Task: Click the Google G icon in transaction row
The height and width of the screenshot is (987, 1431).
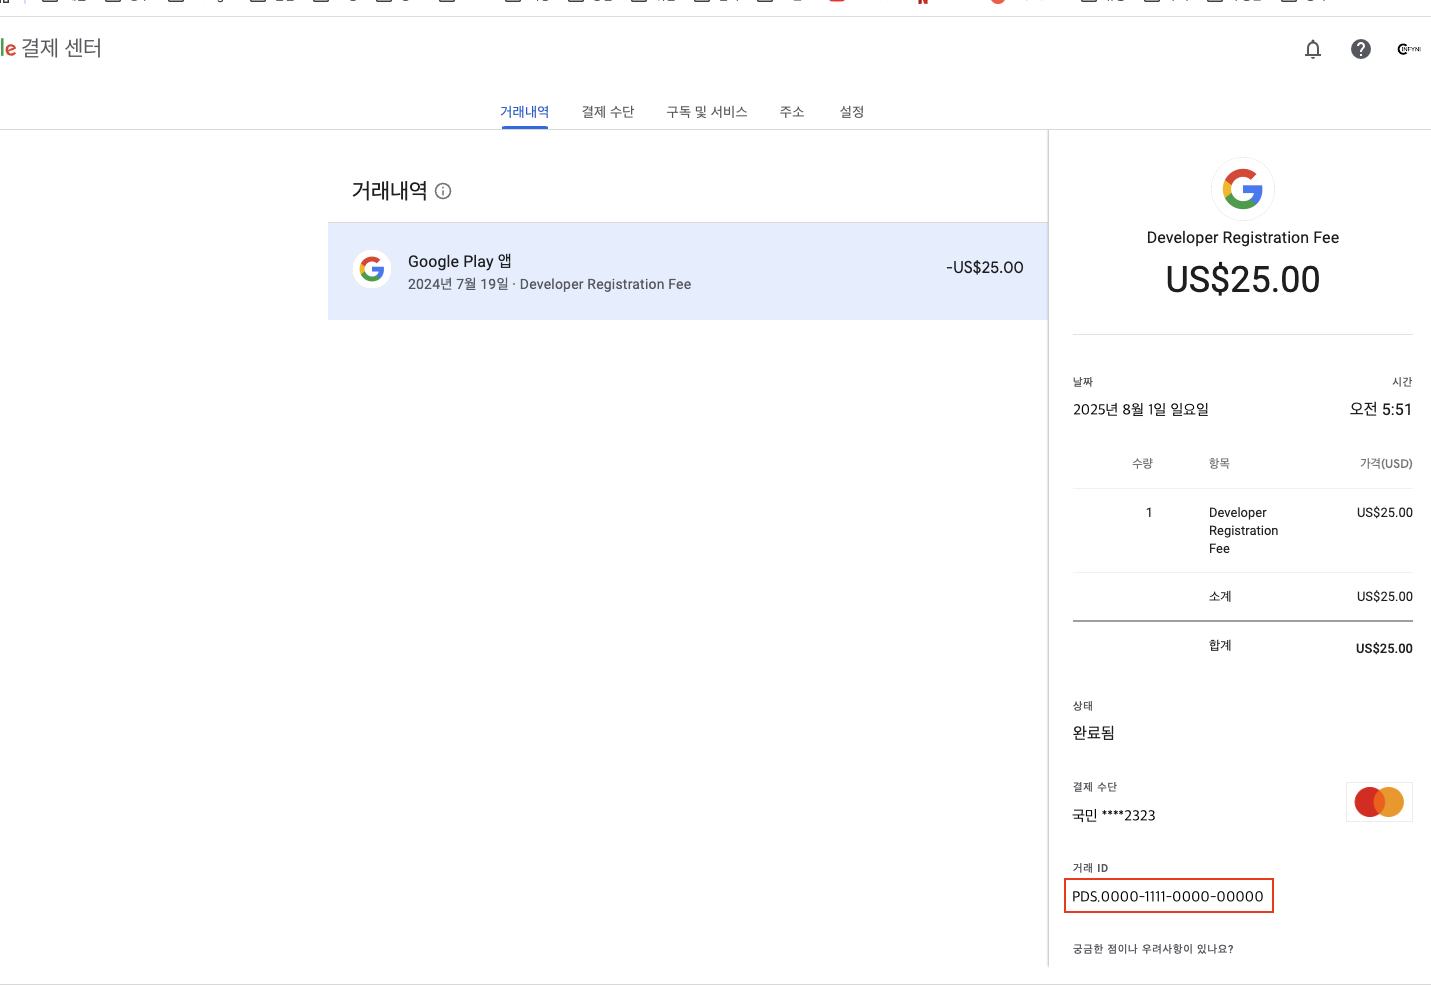Action: [372, 268]
